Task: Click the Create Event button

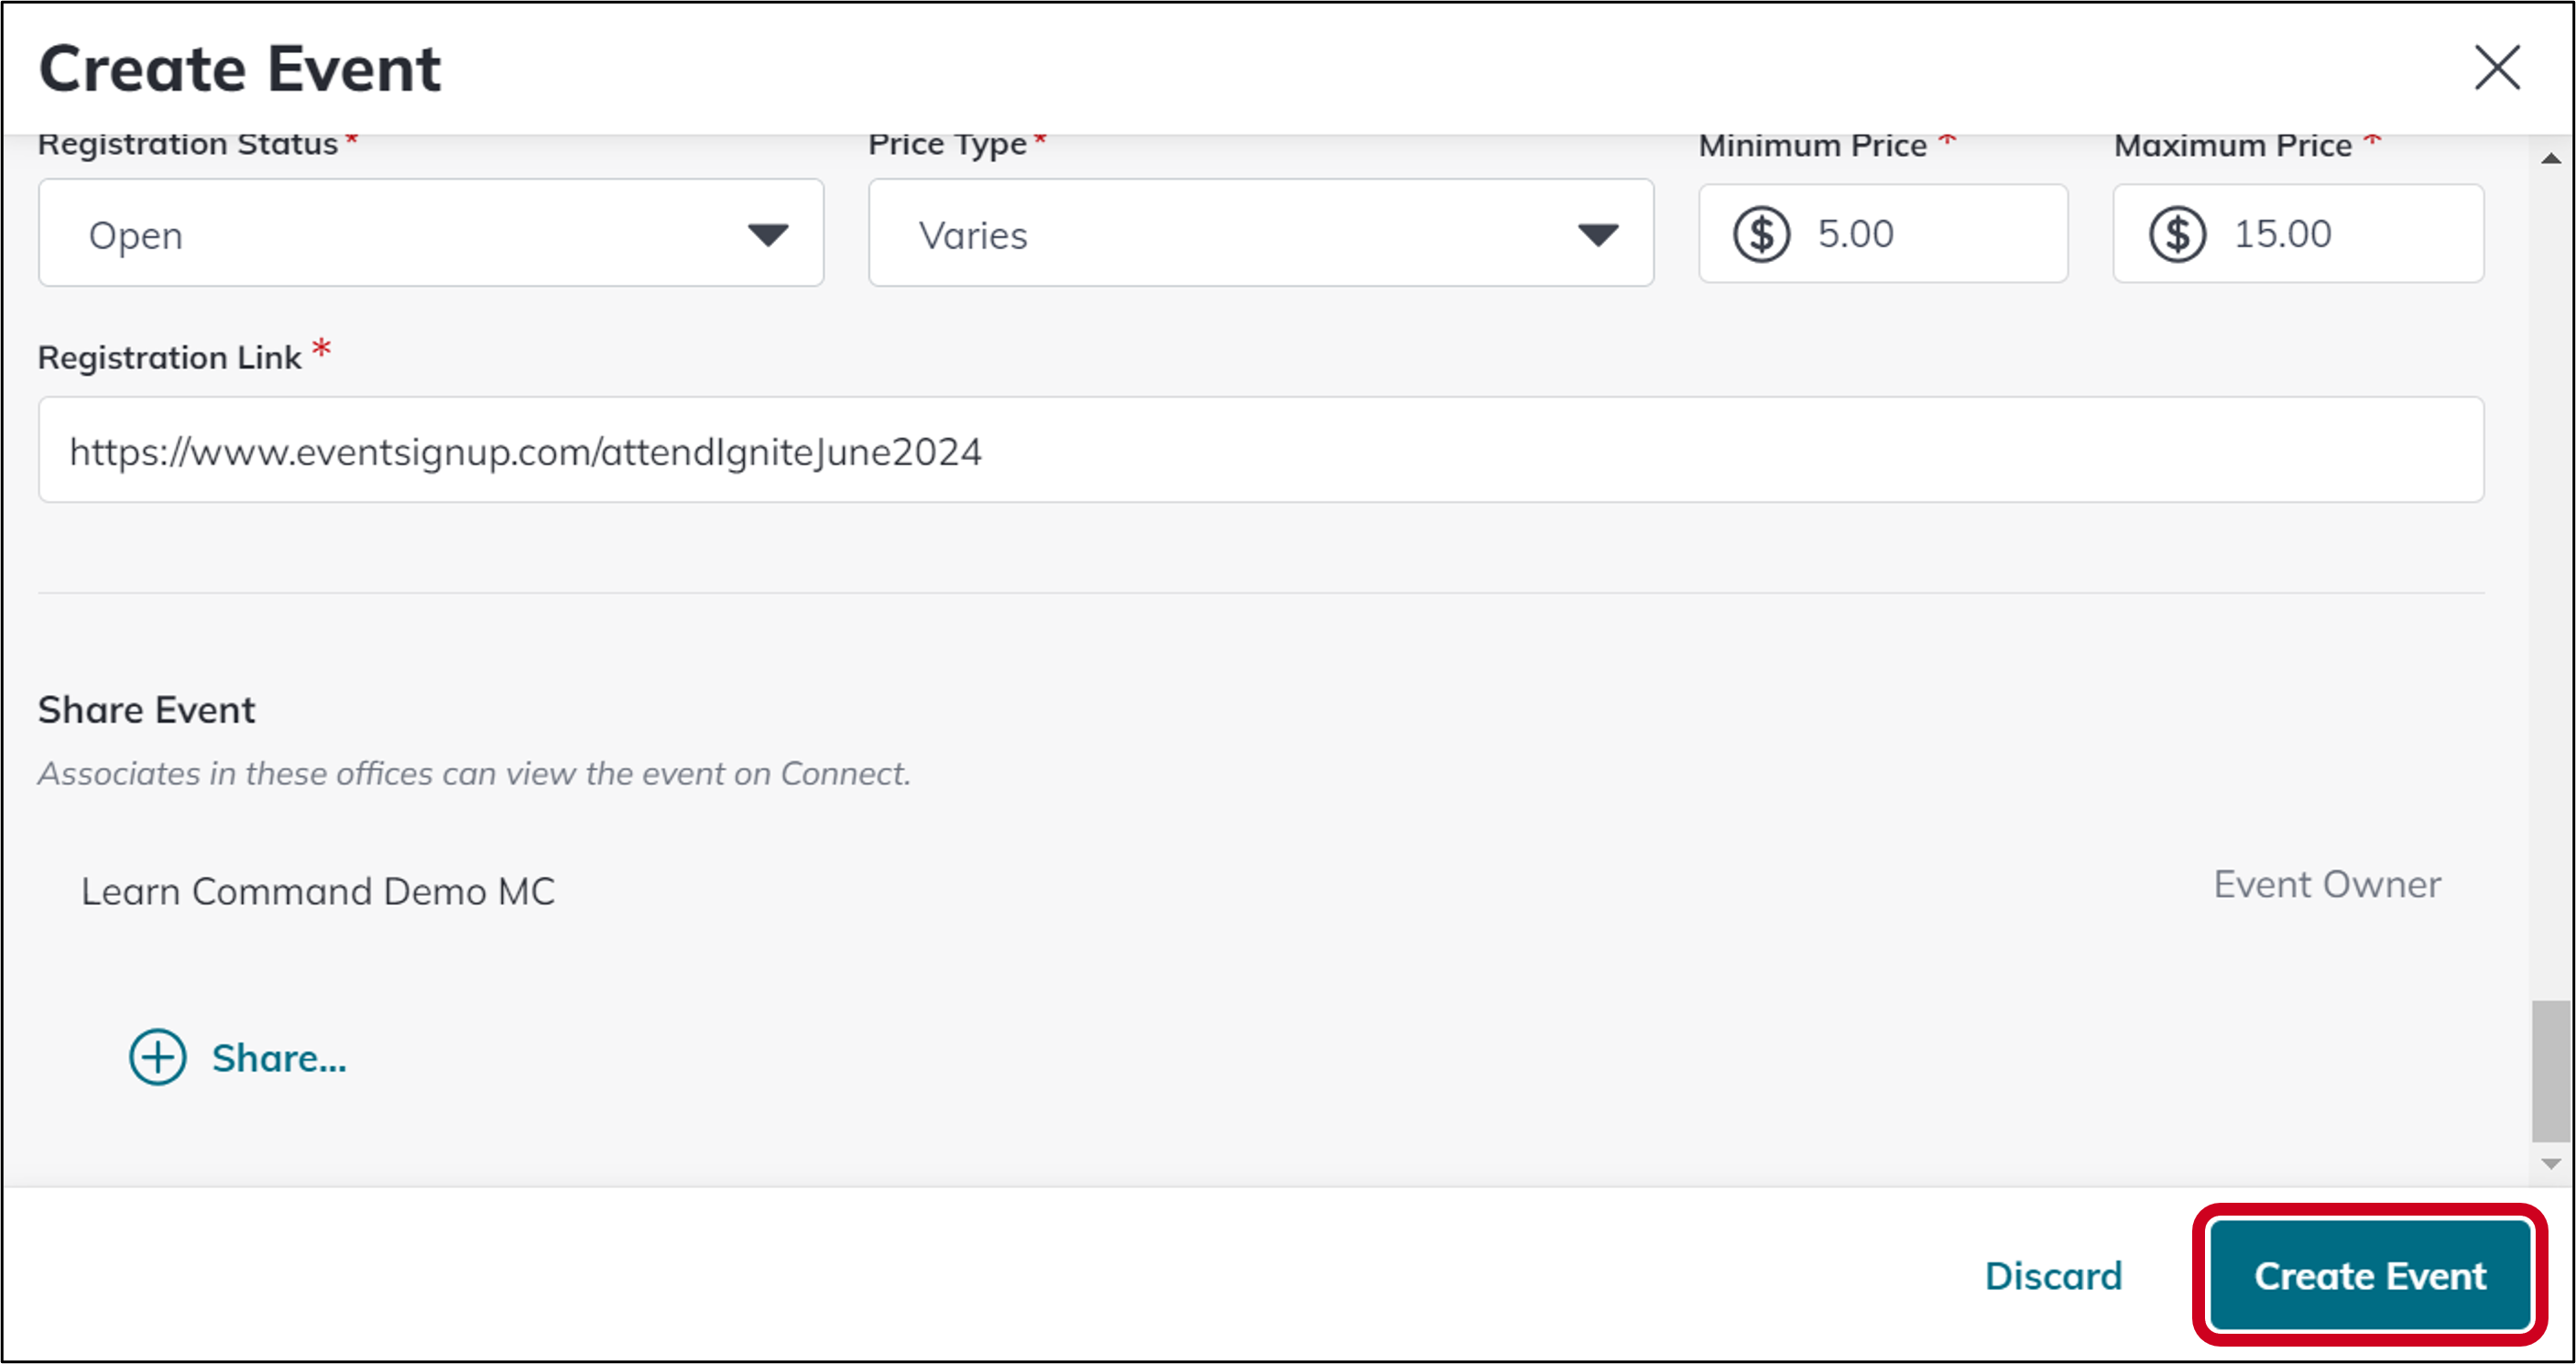Action: [x=2368, y=1275]
